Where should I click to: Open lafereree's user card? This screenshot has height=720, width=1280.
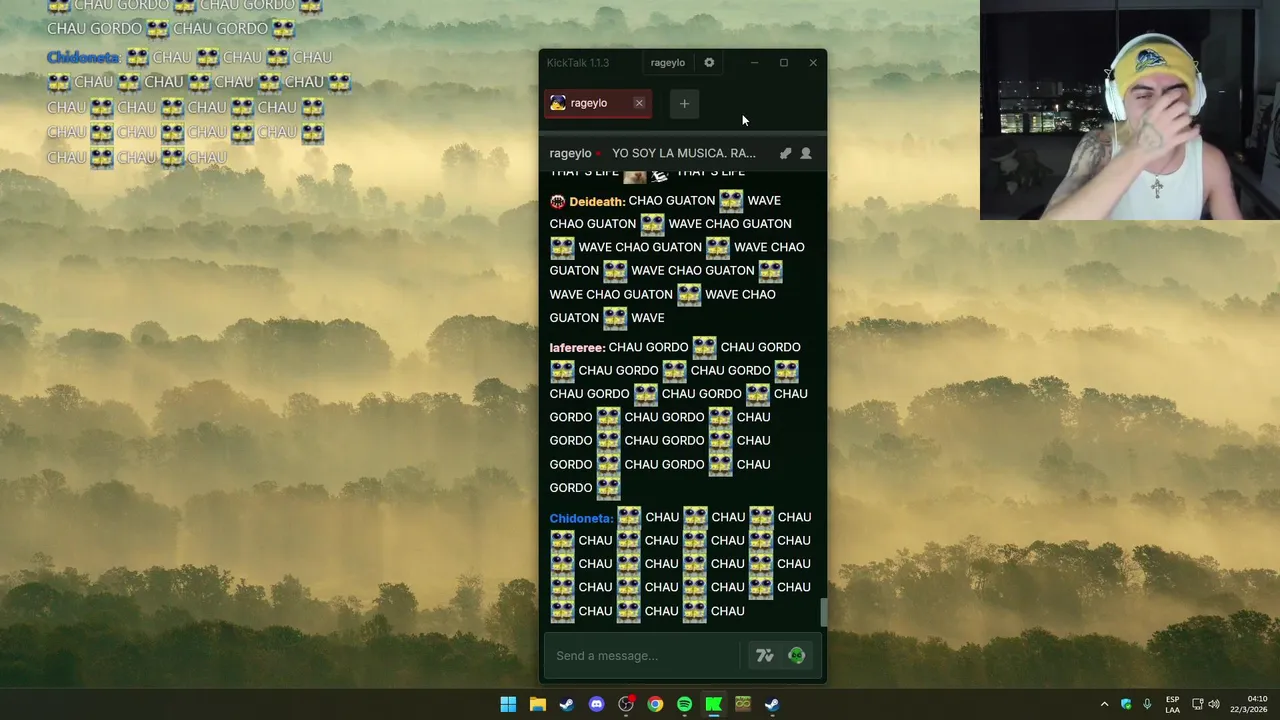[577, 347]
